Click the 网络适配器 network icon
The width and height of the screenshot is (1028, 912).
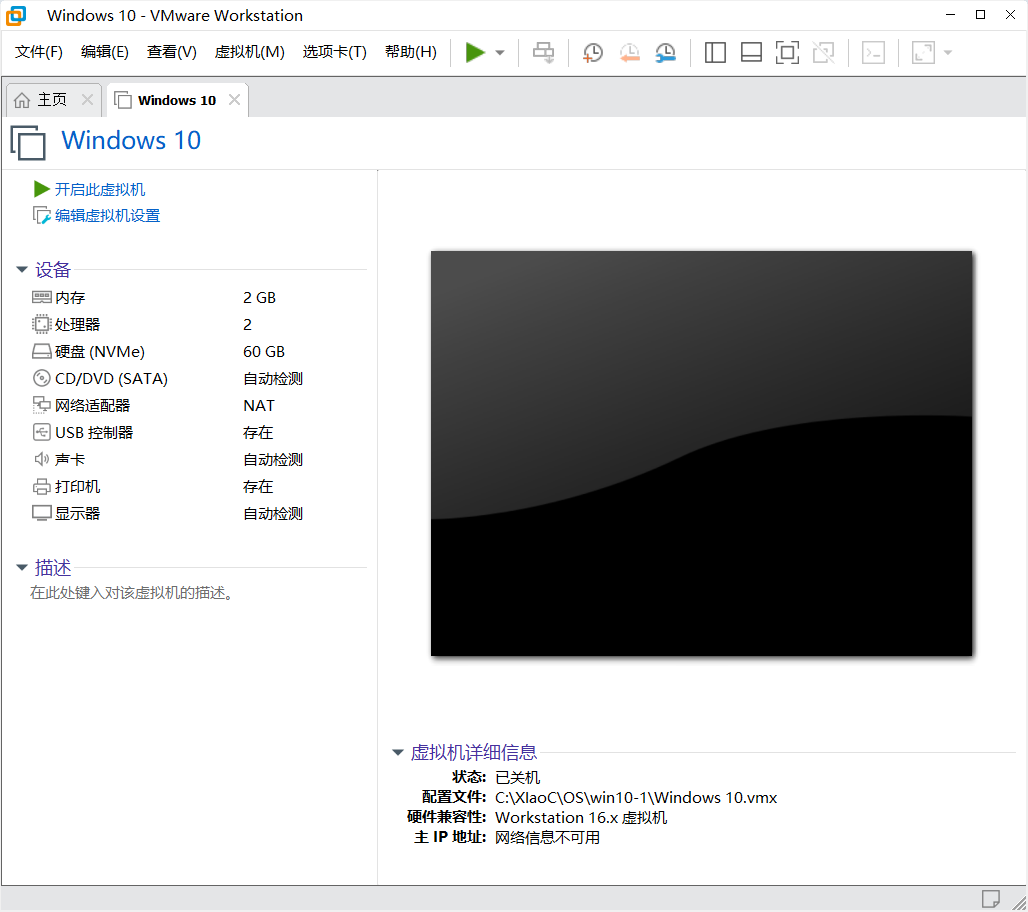[41, 405]
